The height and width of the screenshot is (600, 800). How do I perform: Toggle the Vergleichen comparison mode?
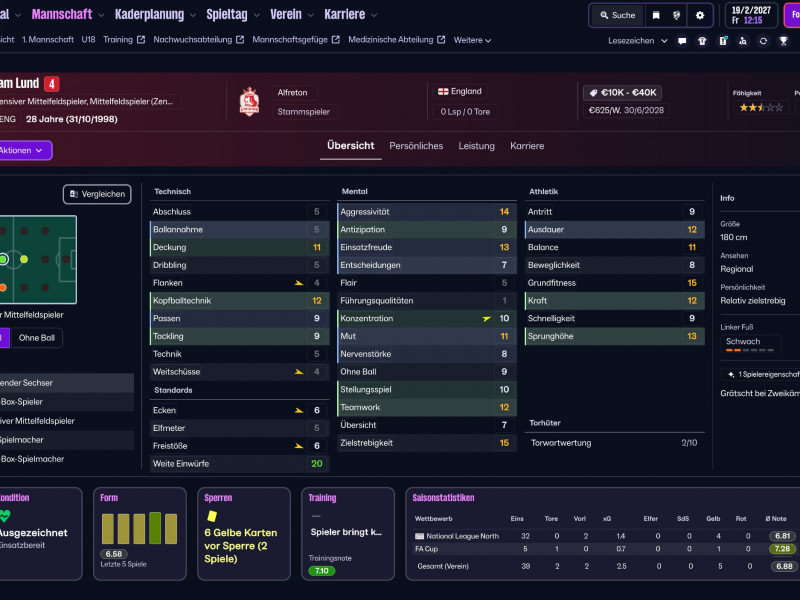coord(96,194)
